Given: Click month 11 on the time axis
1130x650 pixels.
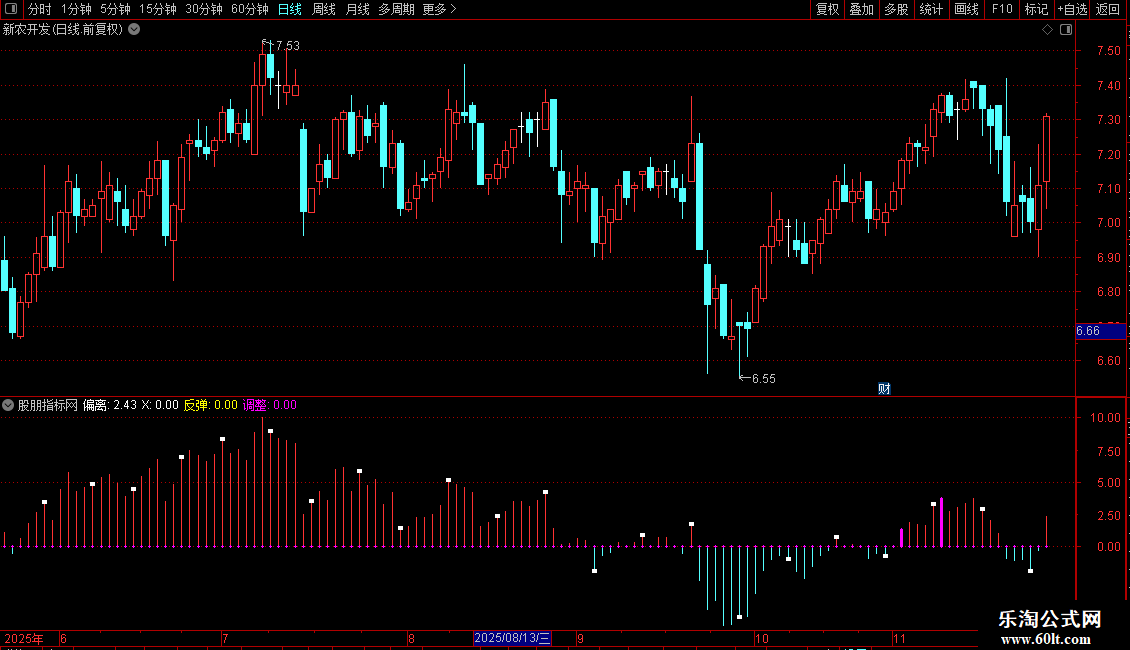Looking at the screenshot, I should tap(899, 638).
